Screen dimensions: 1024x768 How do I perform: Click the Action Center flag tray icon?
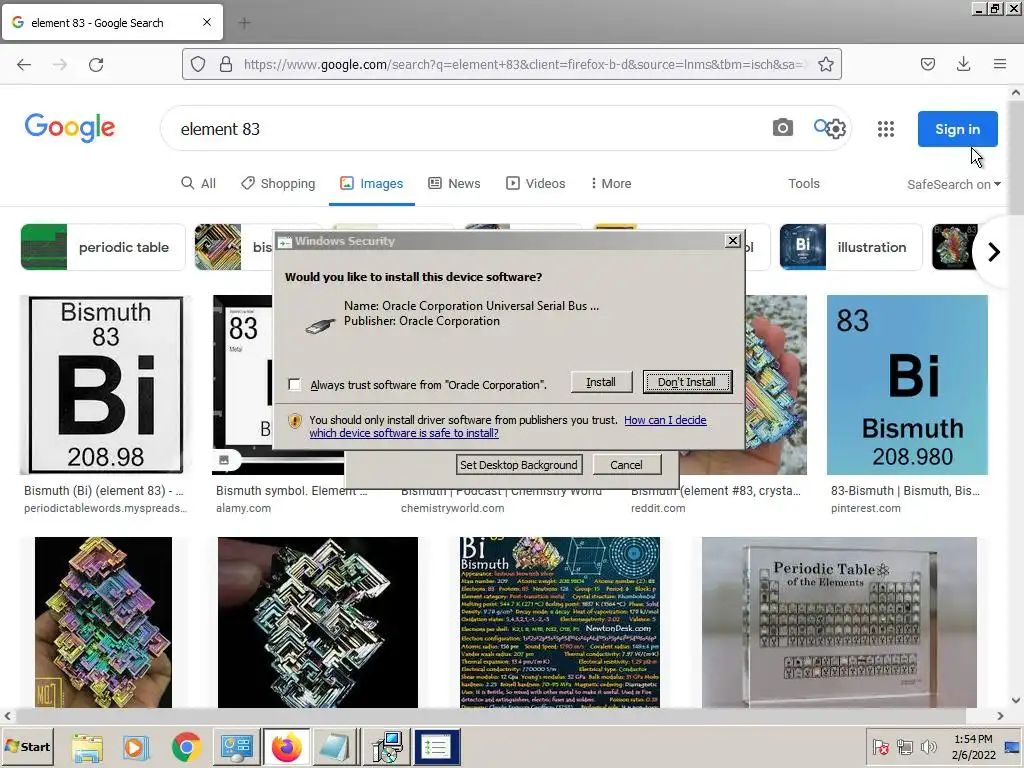(x=880, y=746)
